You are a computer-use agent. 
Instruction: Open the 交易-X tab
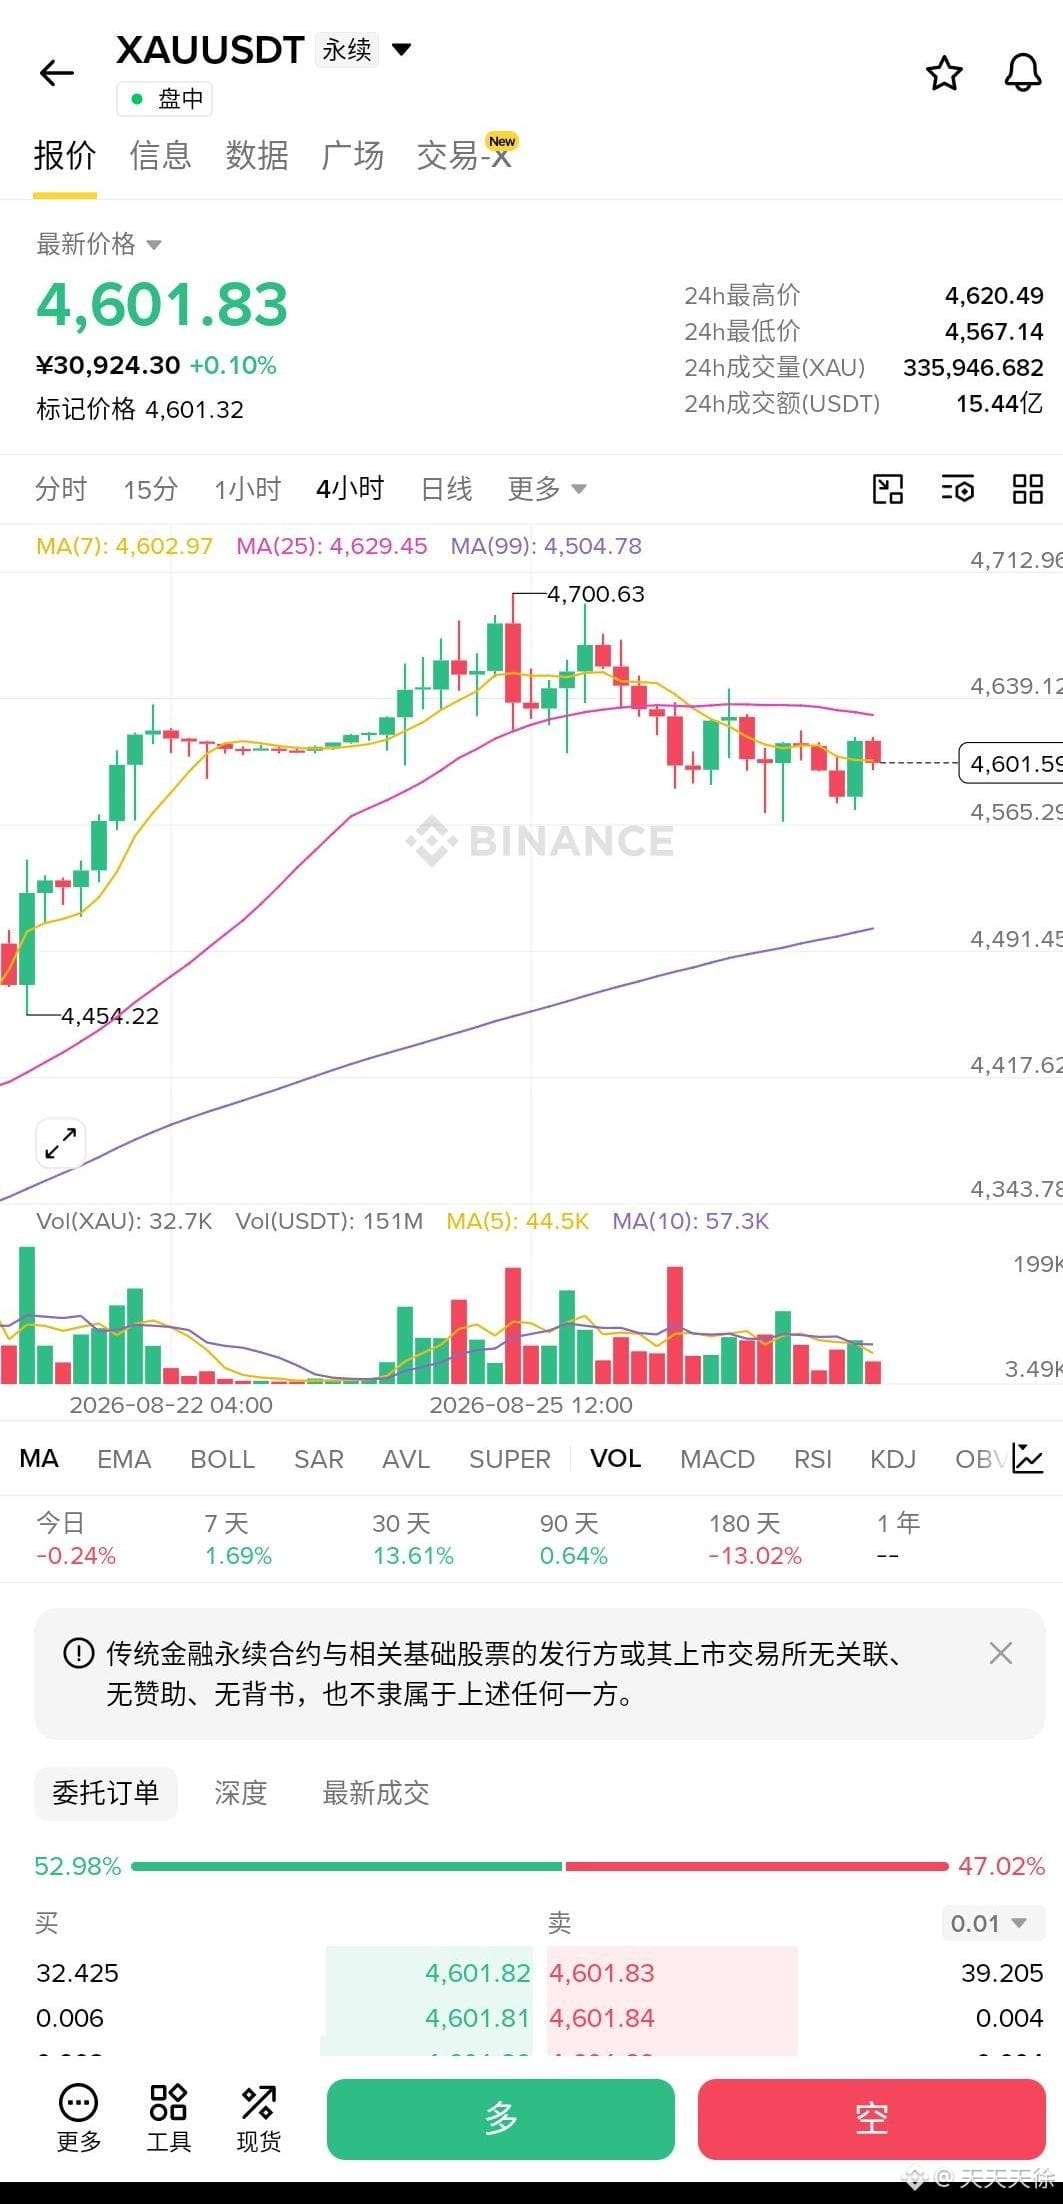[x=465, y=155]
